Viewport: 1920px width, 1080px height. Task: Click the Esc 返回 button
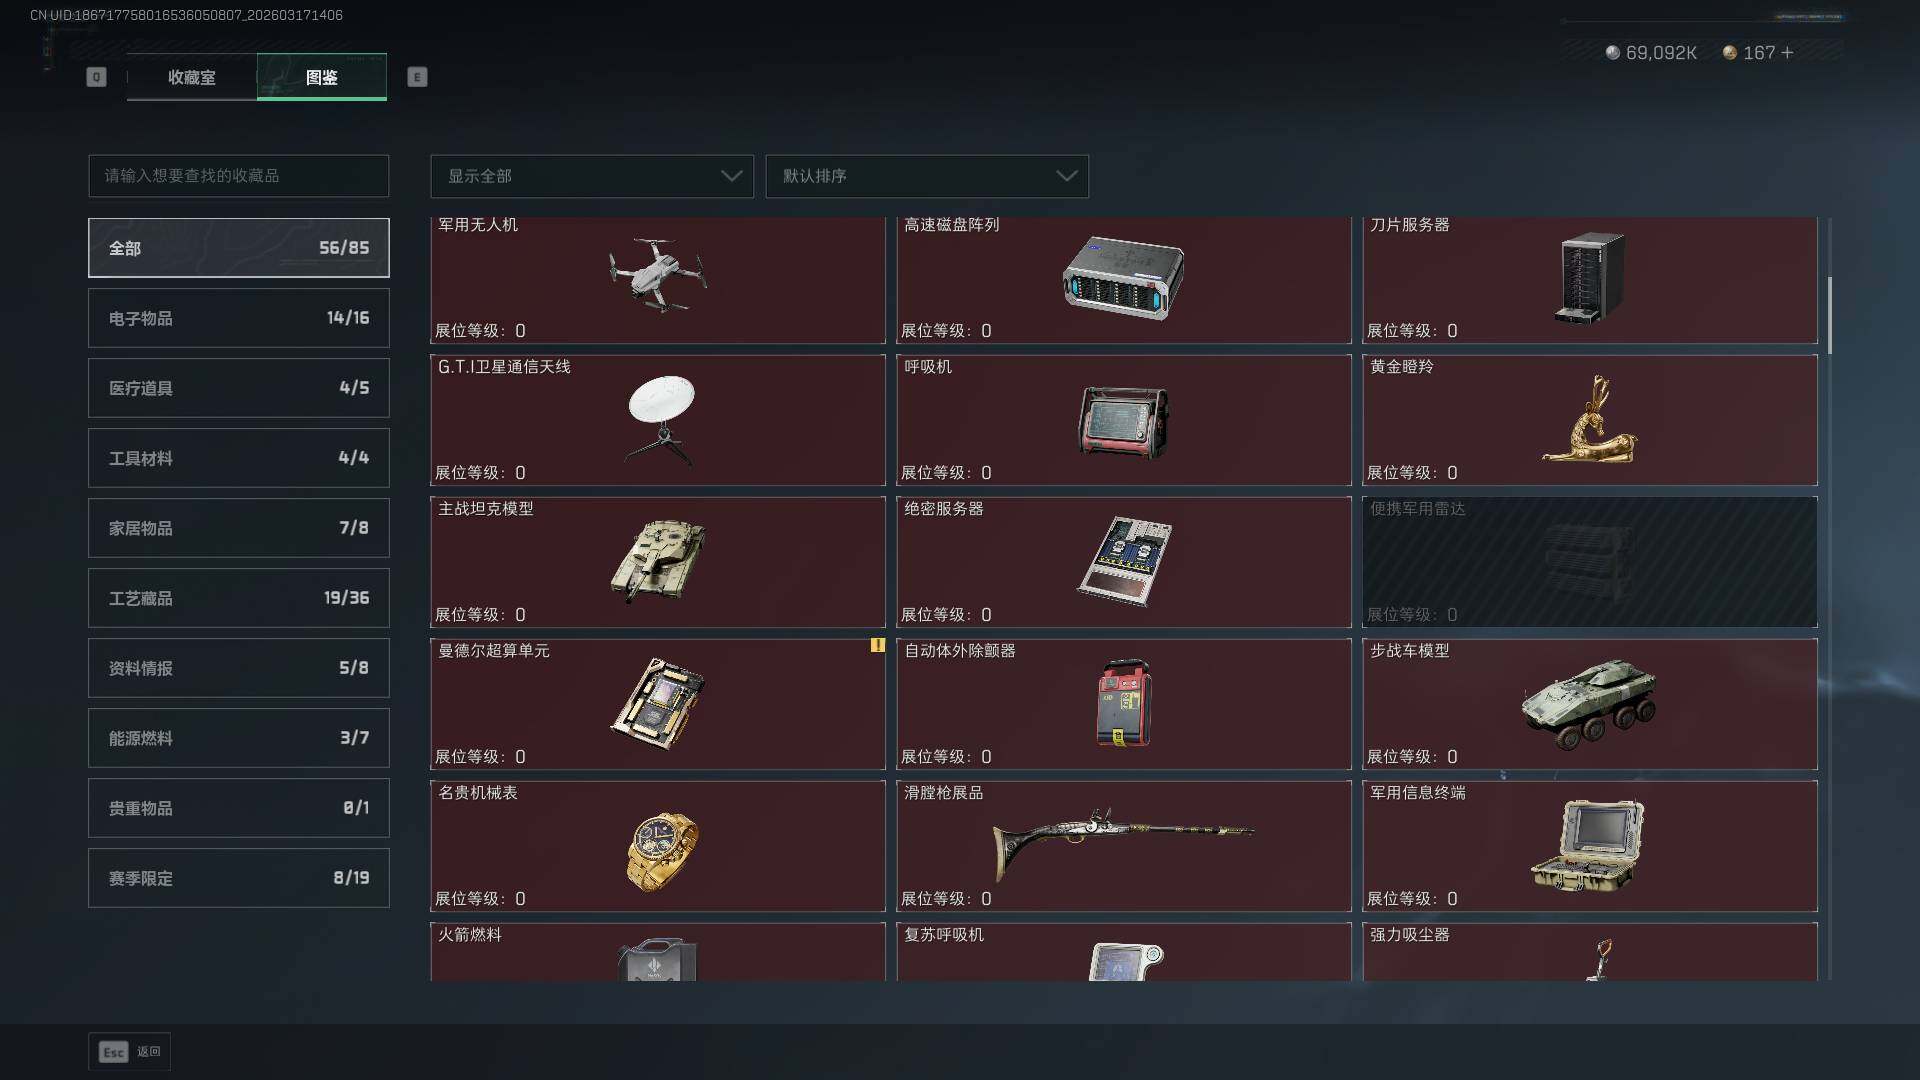pyautogui.click(x=130, y=1052)
